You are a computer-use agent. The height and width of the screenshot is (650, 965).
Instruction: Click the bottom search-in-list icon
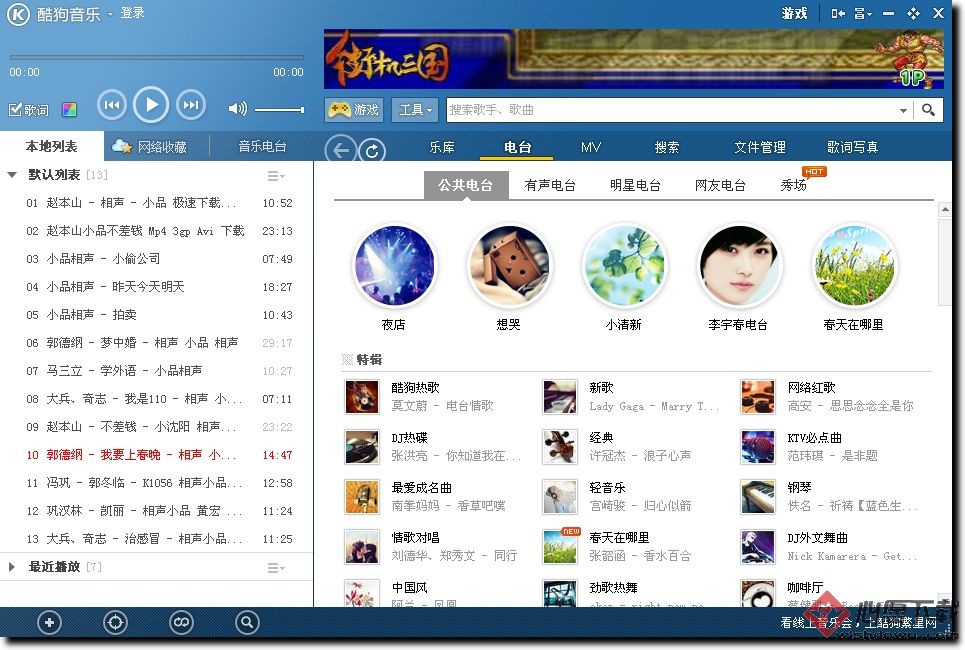point(247,623)
